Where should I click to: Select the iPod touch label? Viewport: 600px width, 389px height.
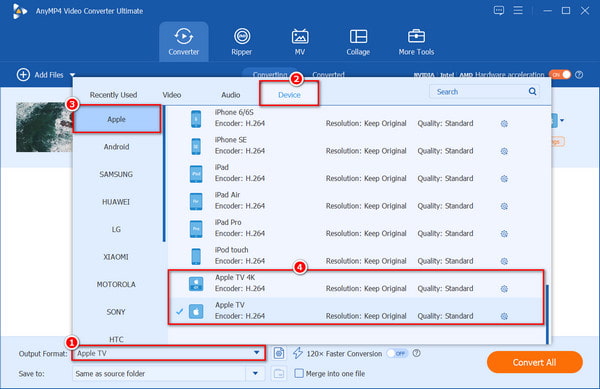[x=231, y=250]
